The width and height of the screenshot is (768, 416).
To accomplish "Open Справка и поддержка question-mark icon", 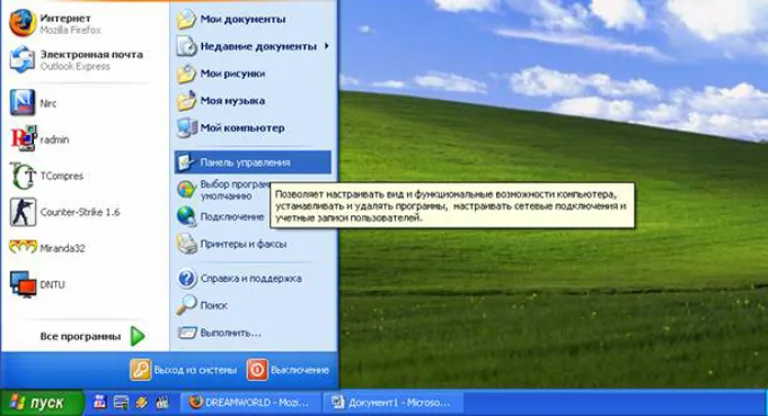I will [x=186, y=278].
